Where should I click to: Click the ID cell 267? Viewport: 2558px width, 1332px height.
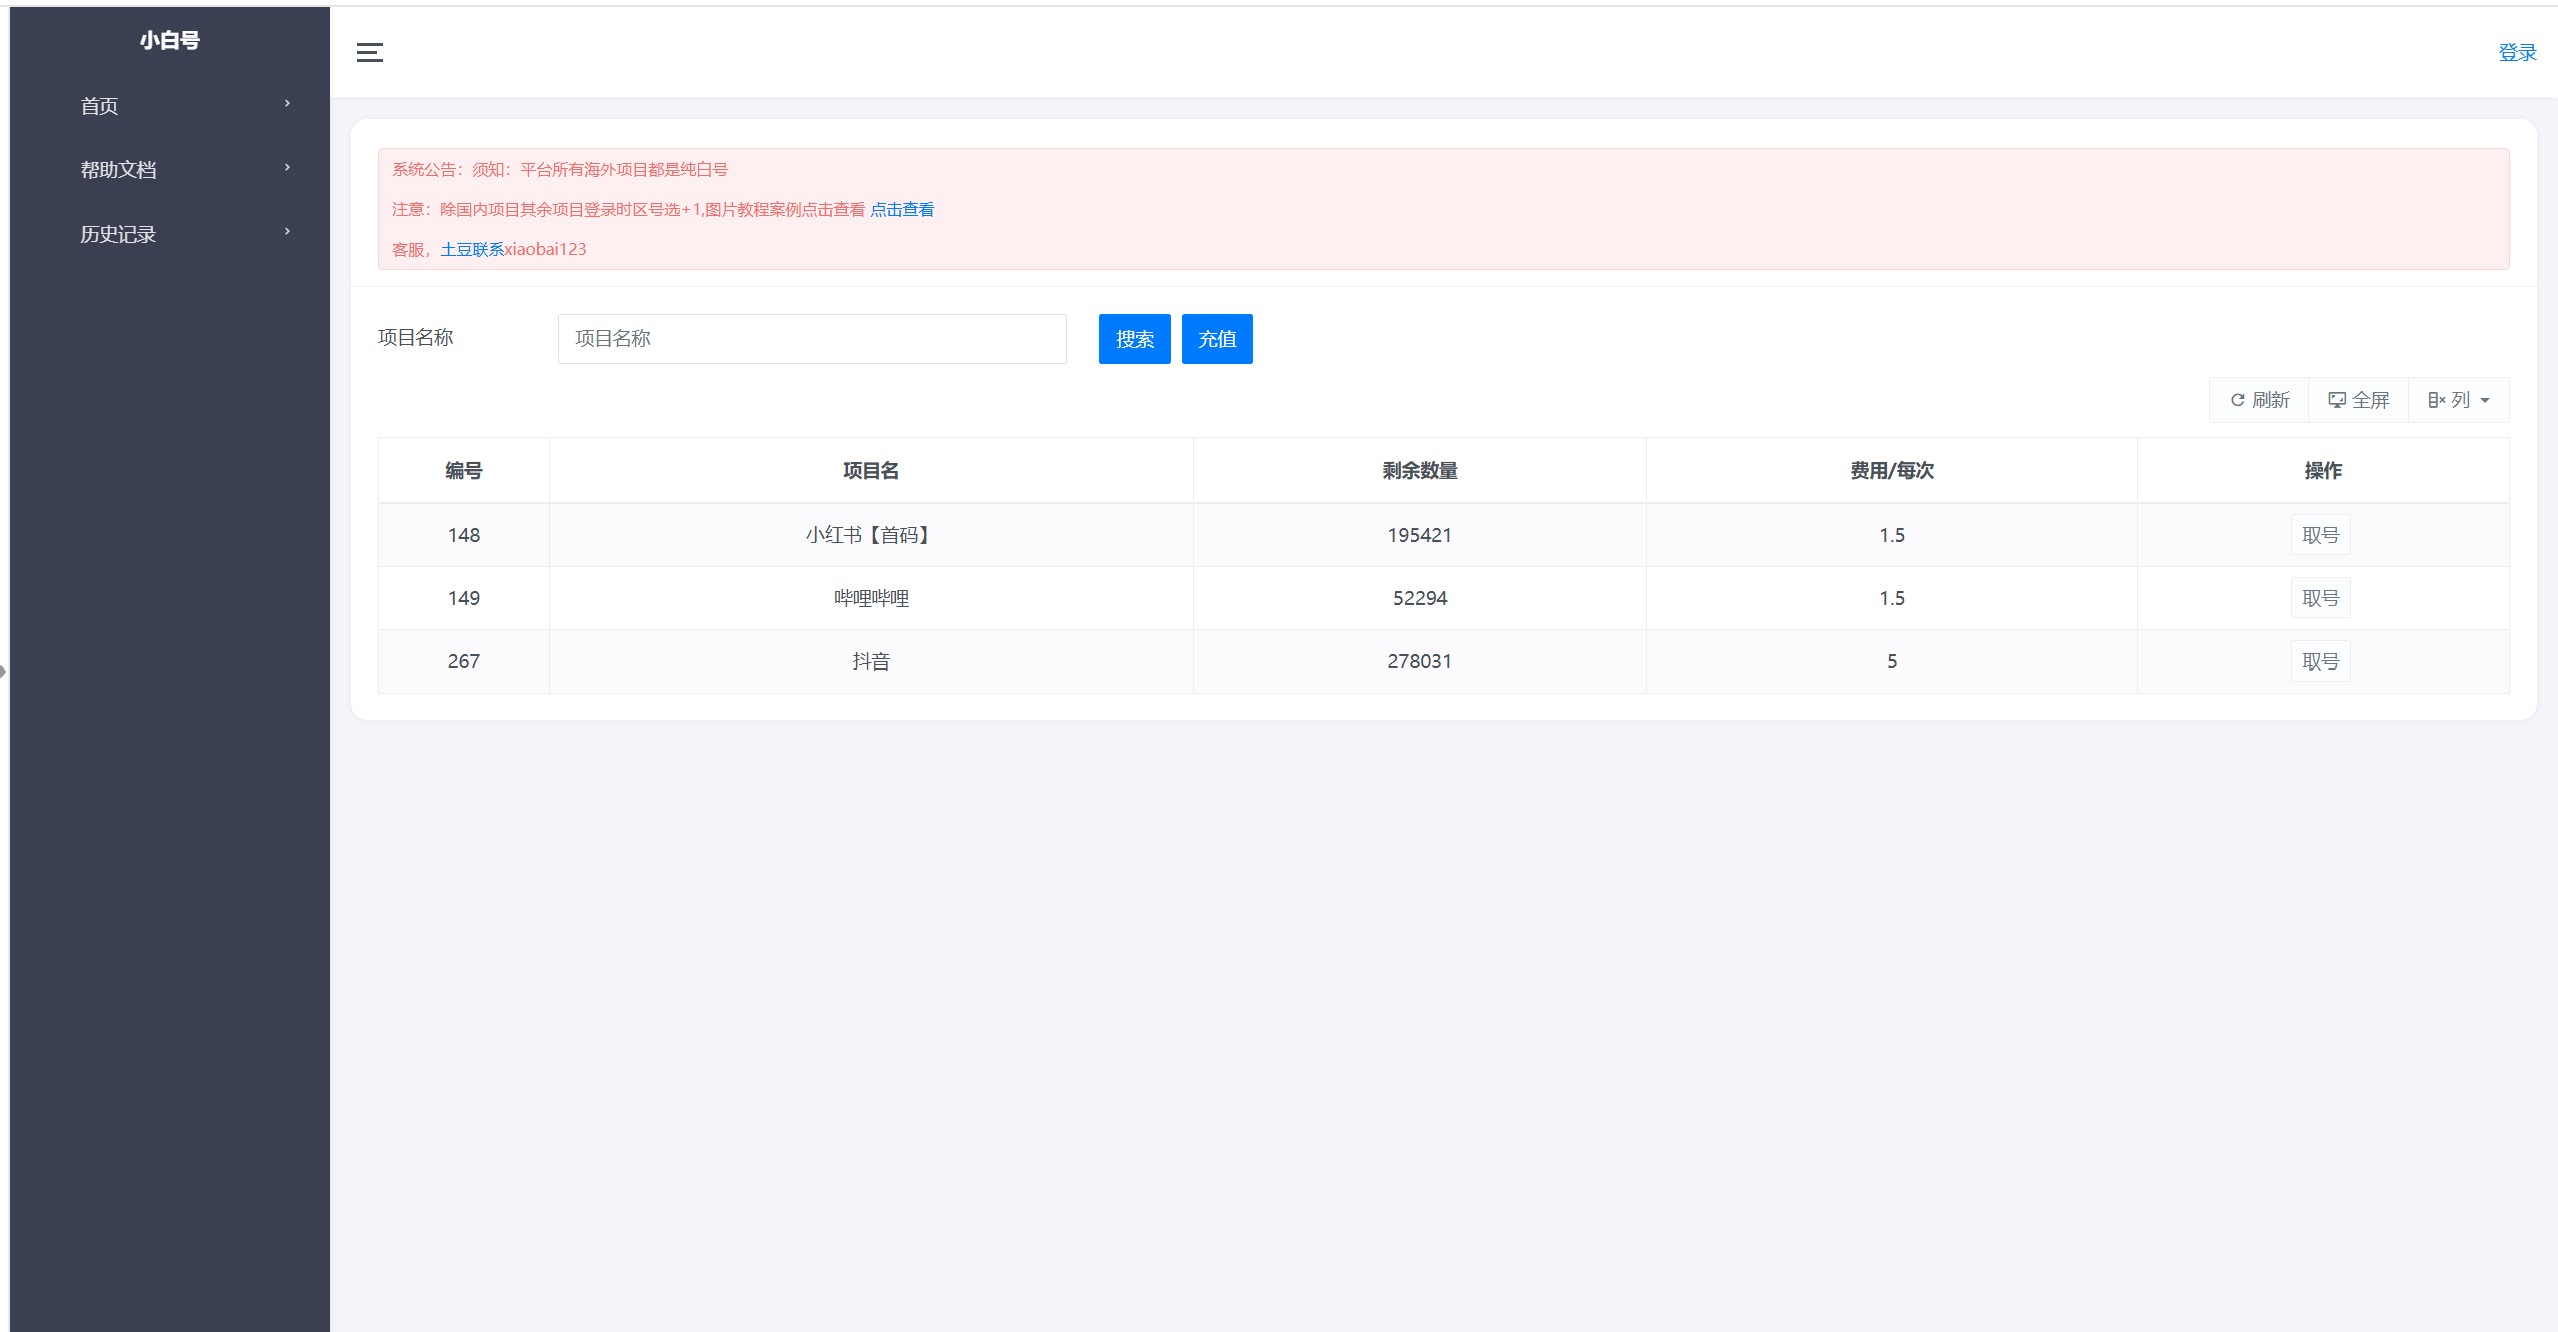coord(464,661)
